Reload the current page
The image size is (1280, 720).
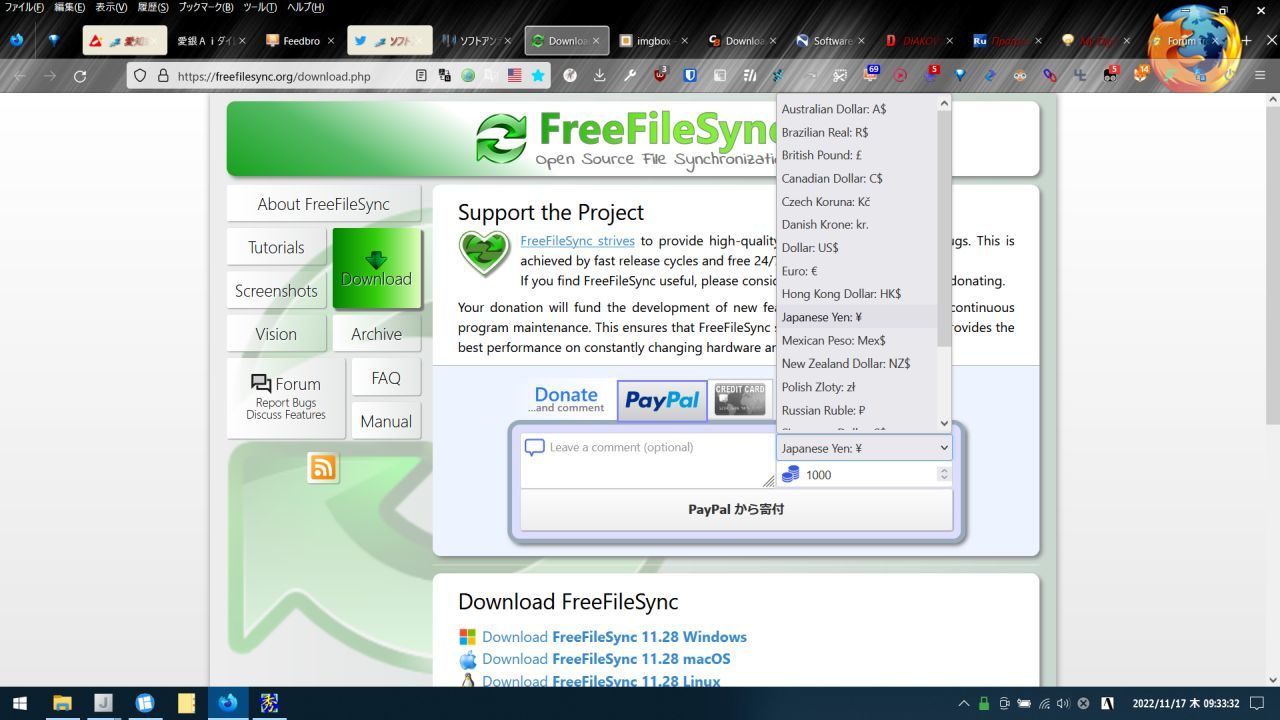click(x=80, y=76)
